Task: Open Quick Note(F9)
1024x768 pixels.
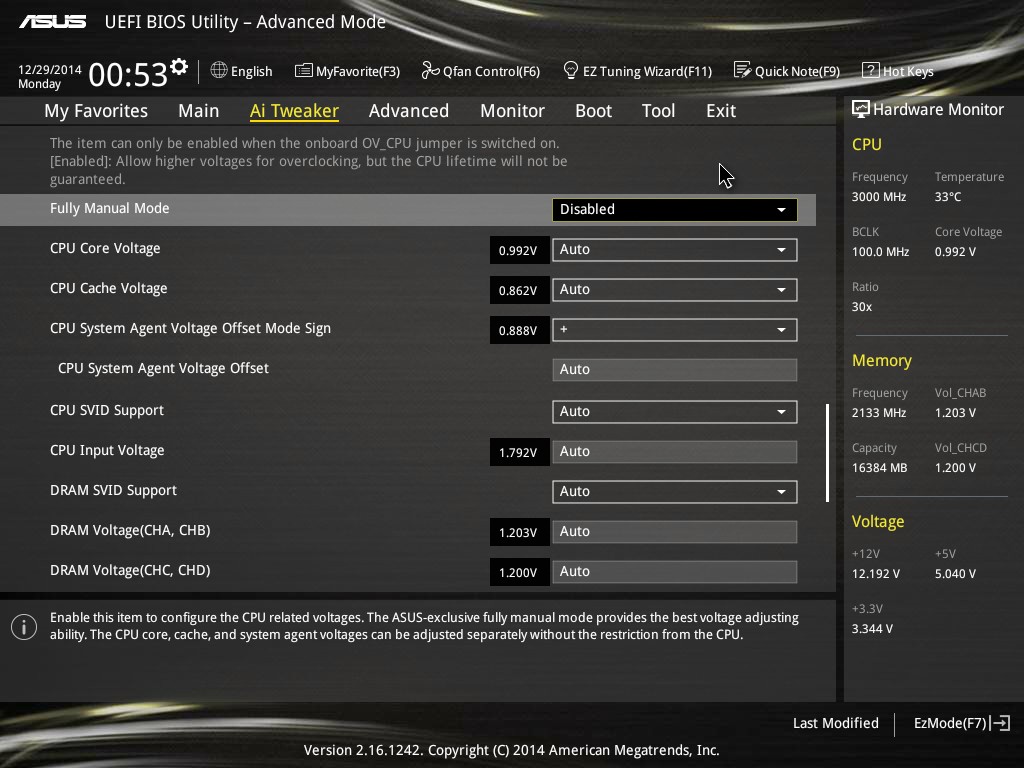Action: [787, 71]
